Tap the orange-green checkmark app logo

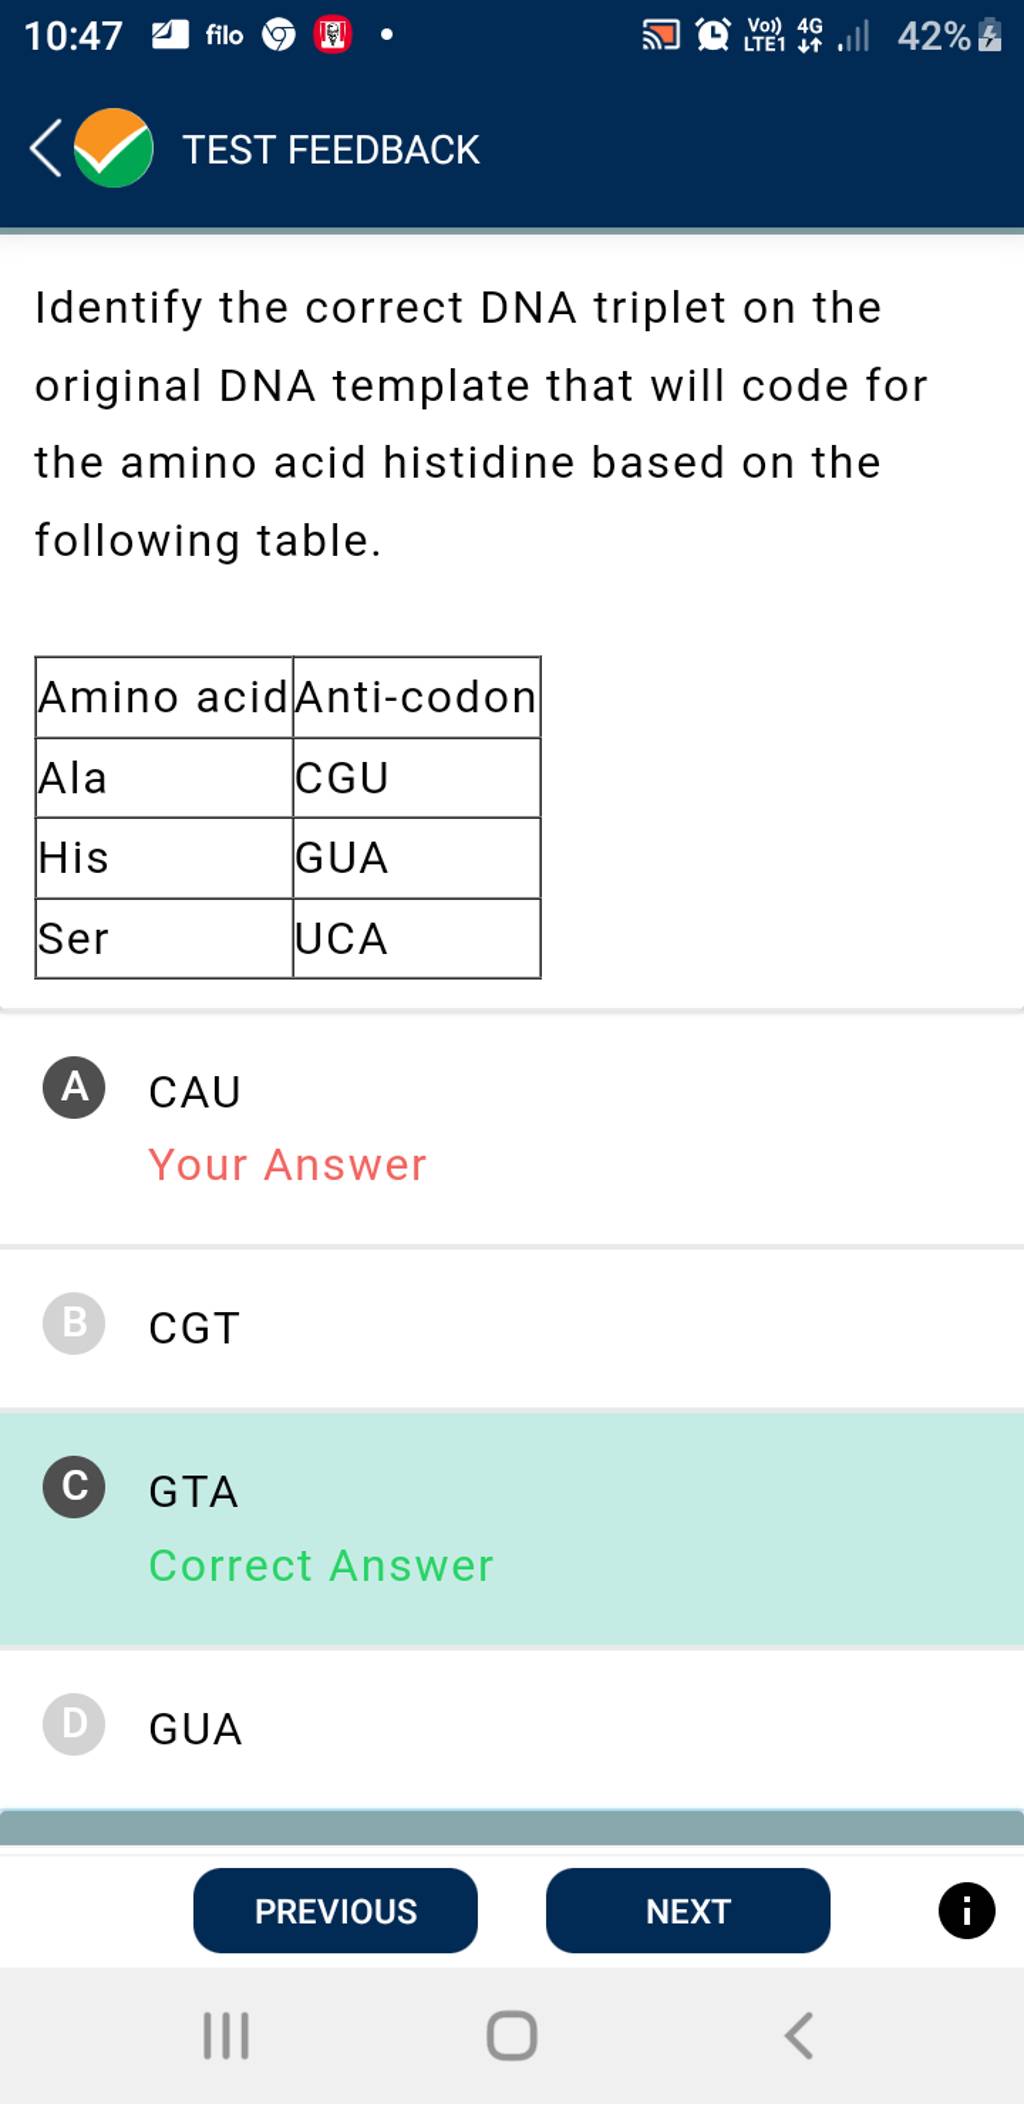click(113, 148)
